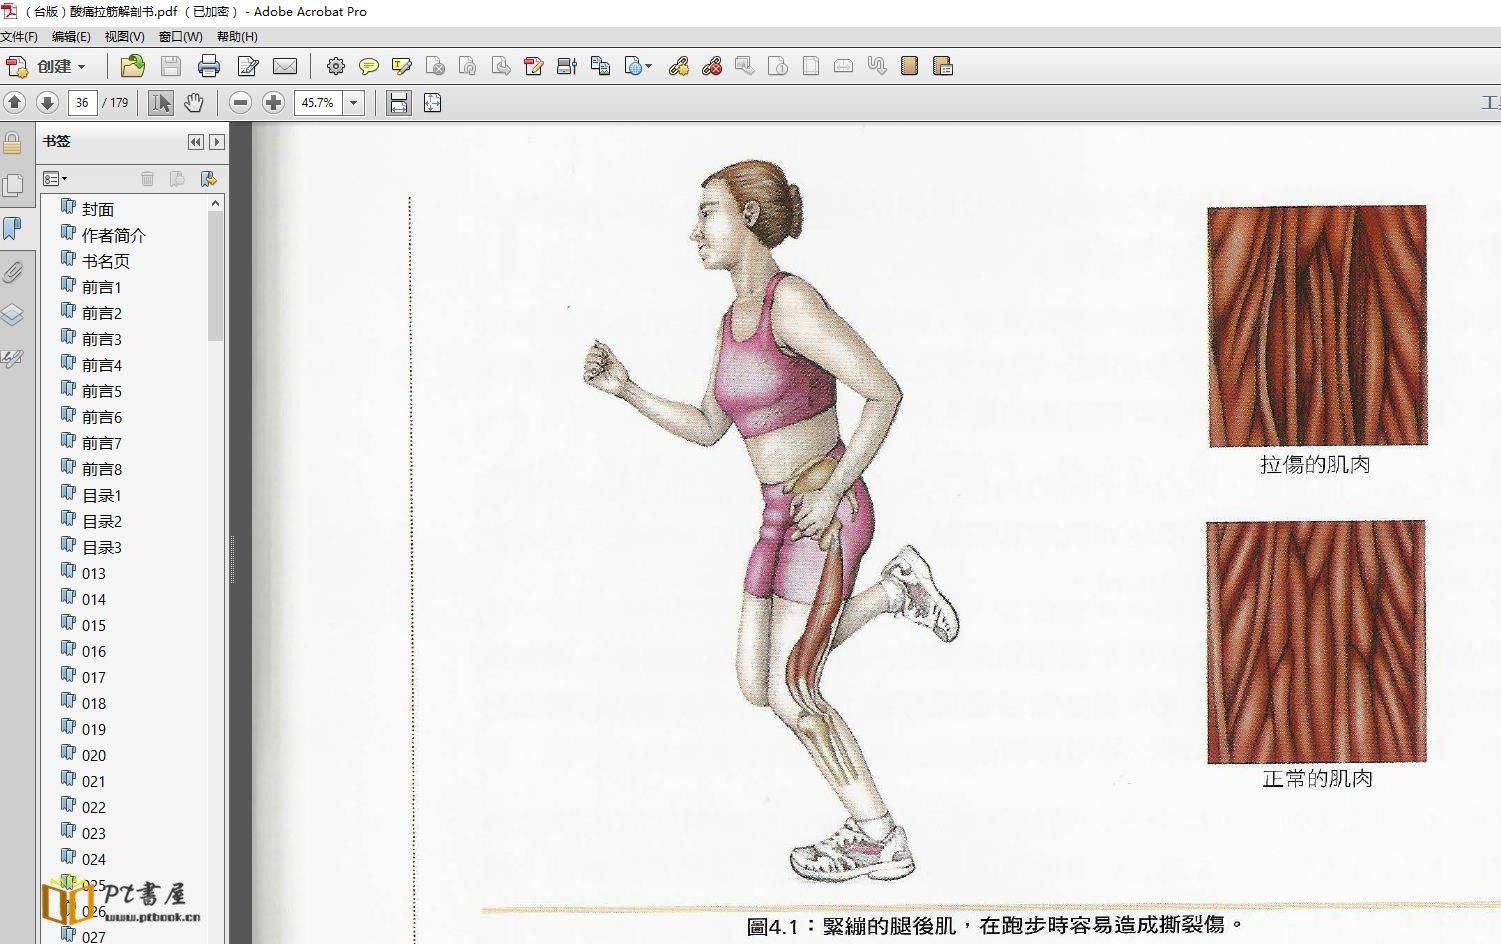Open the web page creation dropdown icon
1501x944 pixels.
pos(638,67)
